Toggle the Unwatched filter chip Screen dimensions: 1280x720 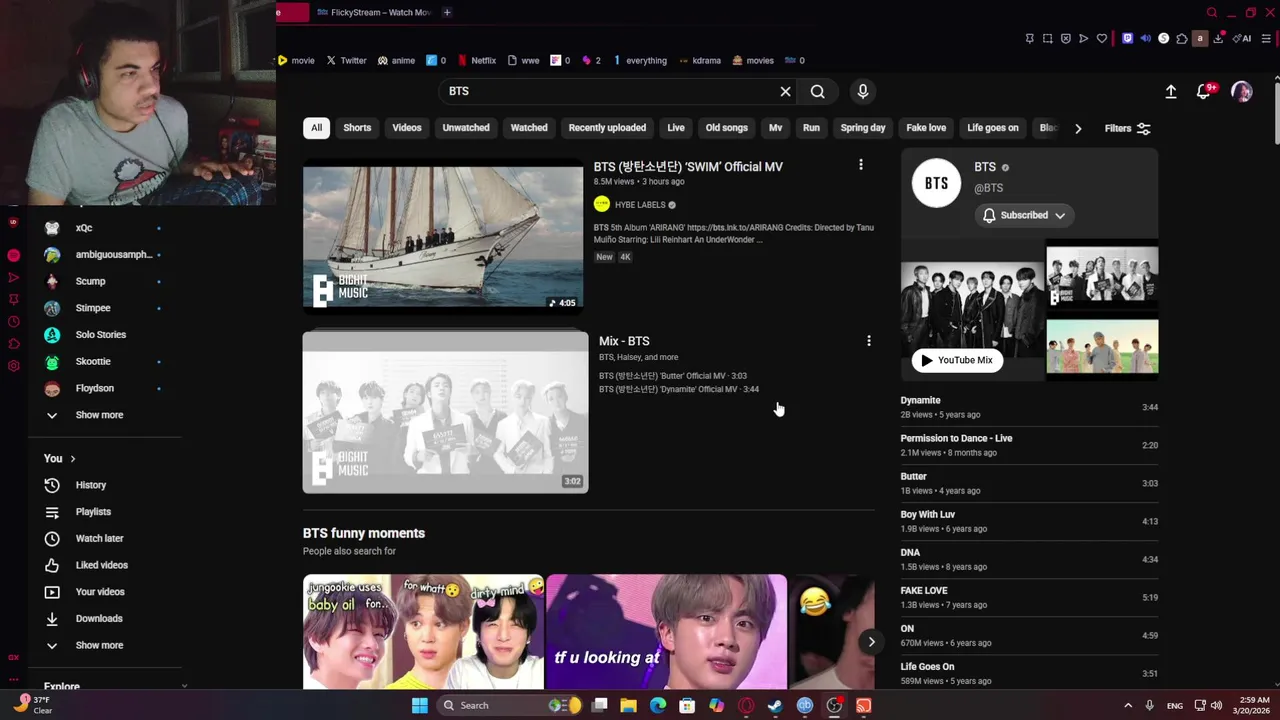466,128
